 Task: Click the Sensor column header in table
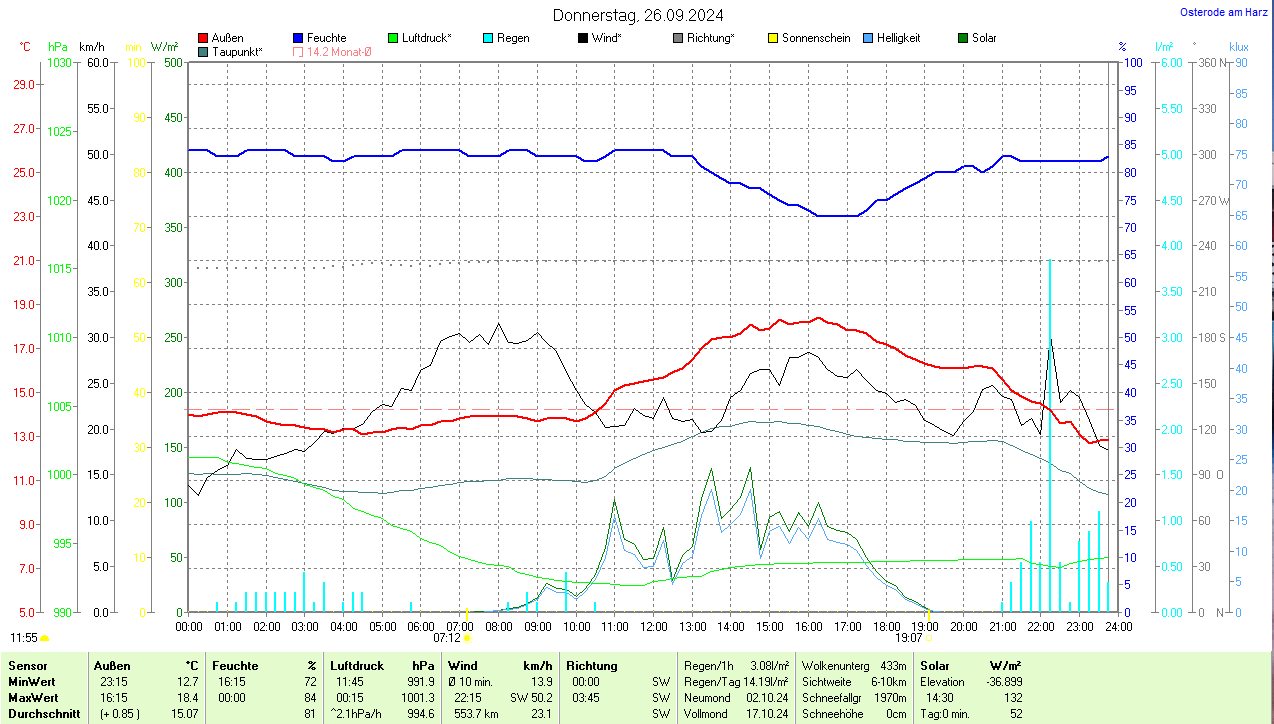[x=27, y=665]
